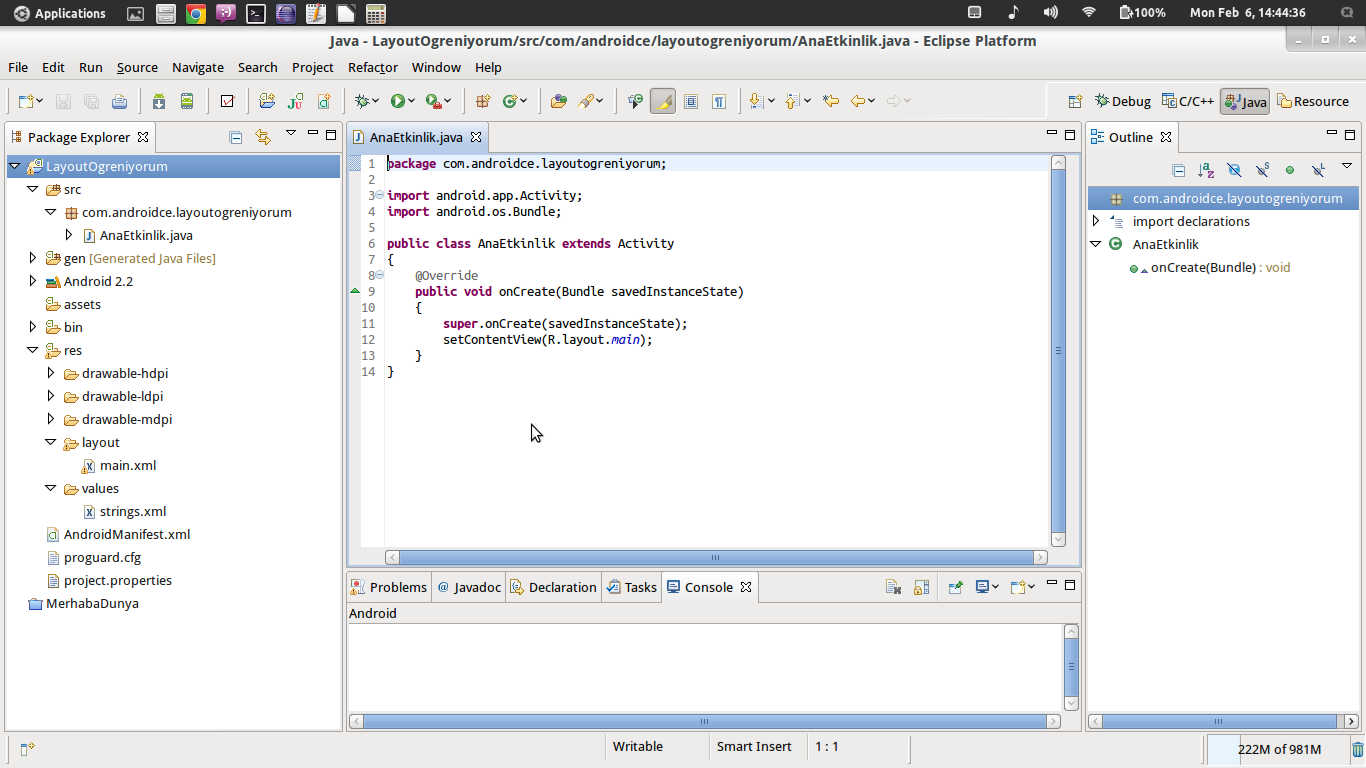This screenshot has width=1366, height=768.
Task: Toggle Hide Non-Public Members green dot in Outline
Action: pos(1290,170)
